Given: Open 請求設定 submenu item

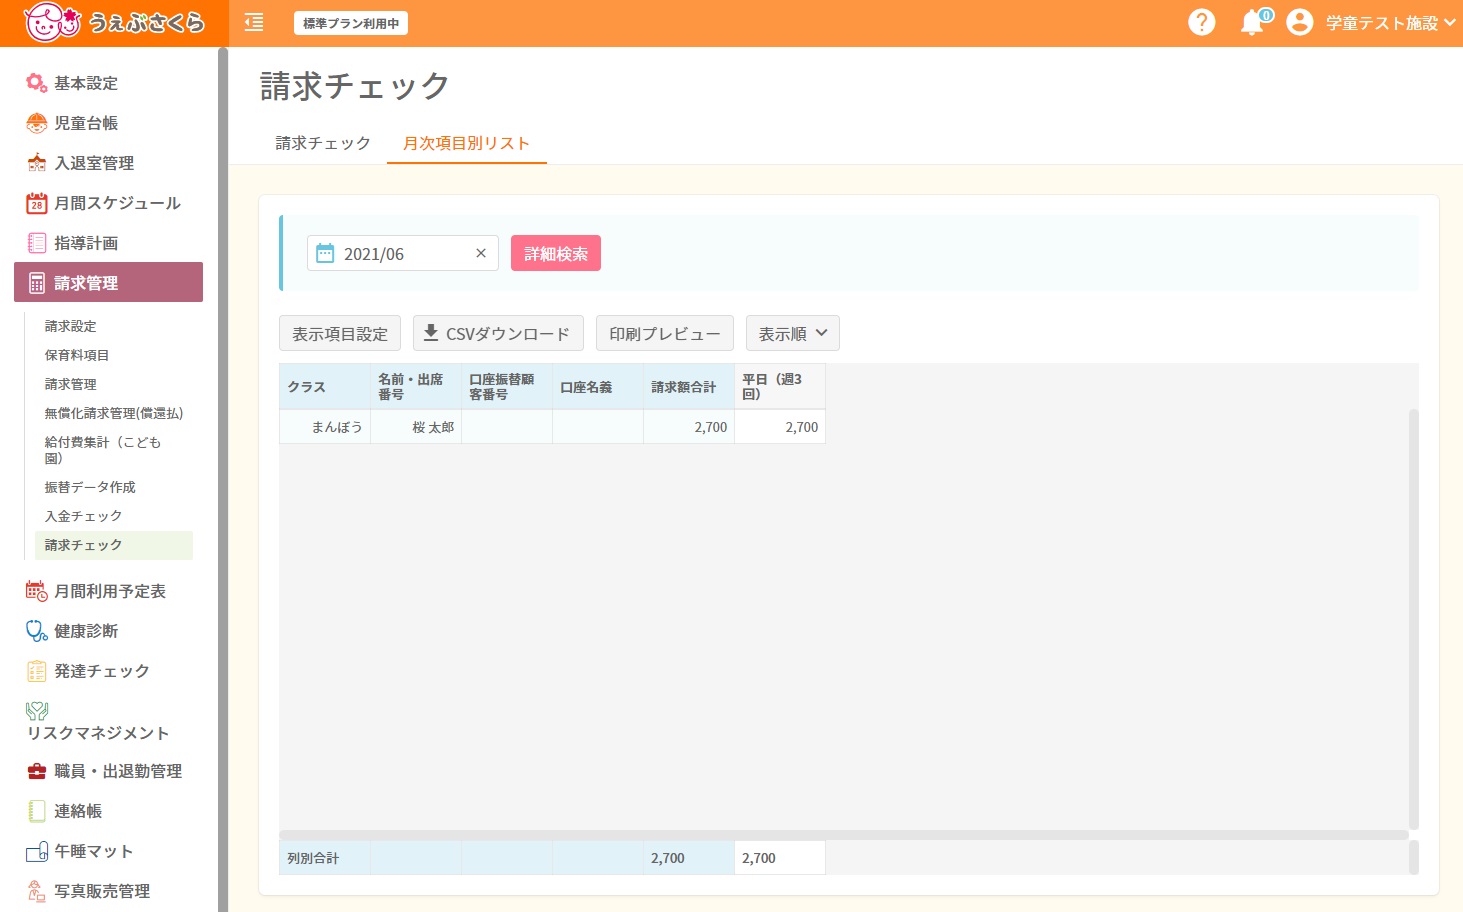Looking at the screenshot, I should (x=71, y=326).
